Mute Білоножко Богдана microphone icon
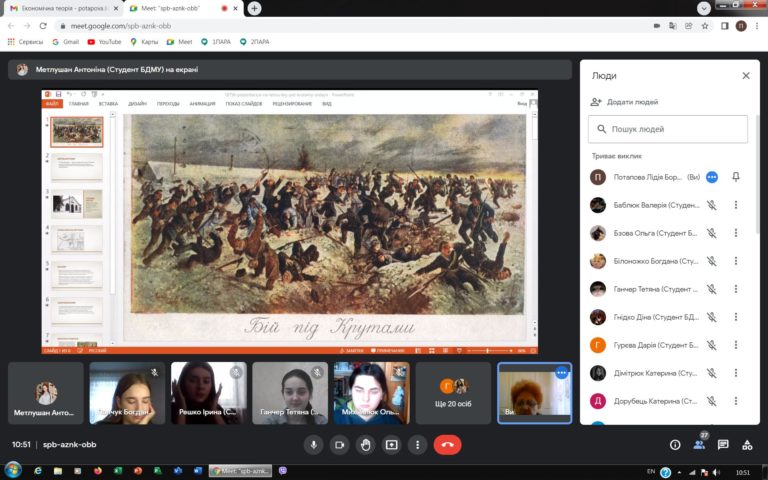 [712, 261]
